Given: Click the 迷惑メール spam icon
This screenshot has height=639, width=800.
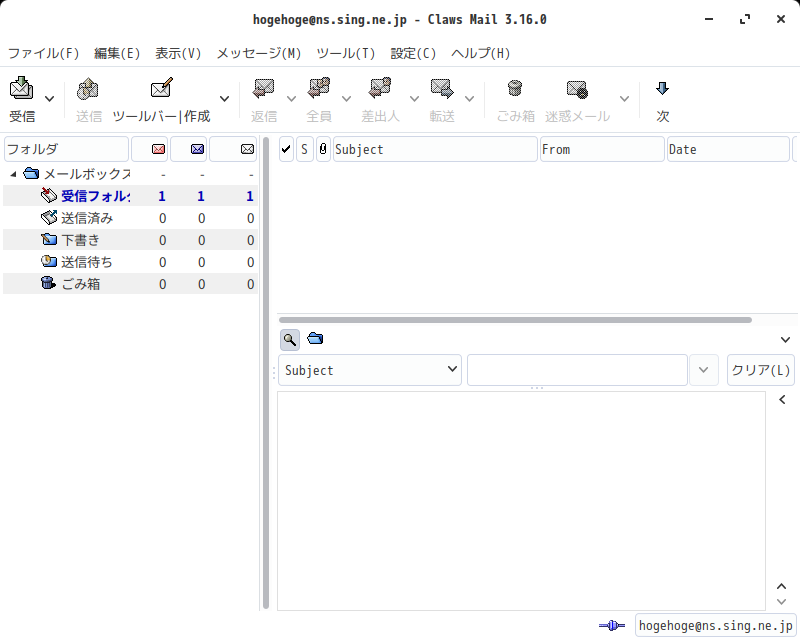Looking at the screenshot, I should (x=577, y=88).
